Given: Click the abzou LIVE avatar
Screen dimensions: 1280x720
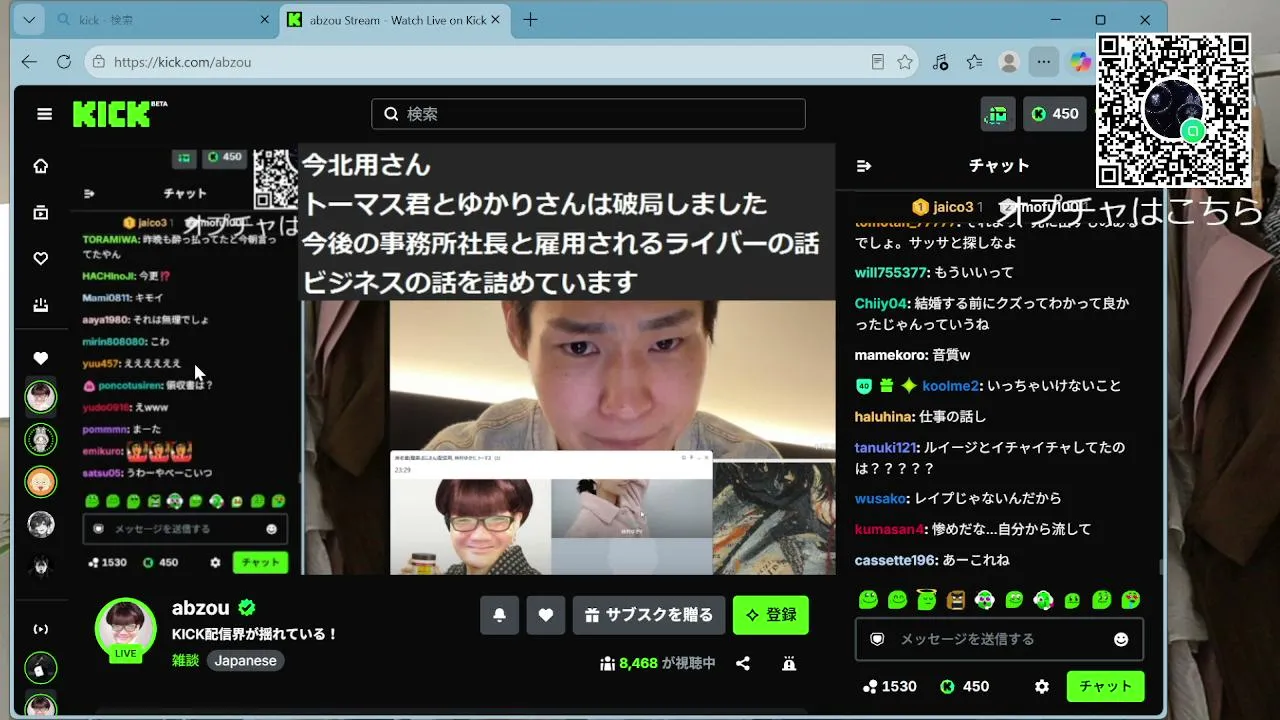Looking at the screenshot, I should (126, 630).
